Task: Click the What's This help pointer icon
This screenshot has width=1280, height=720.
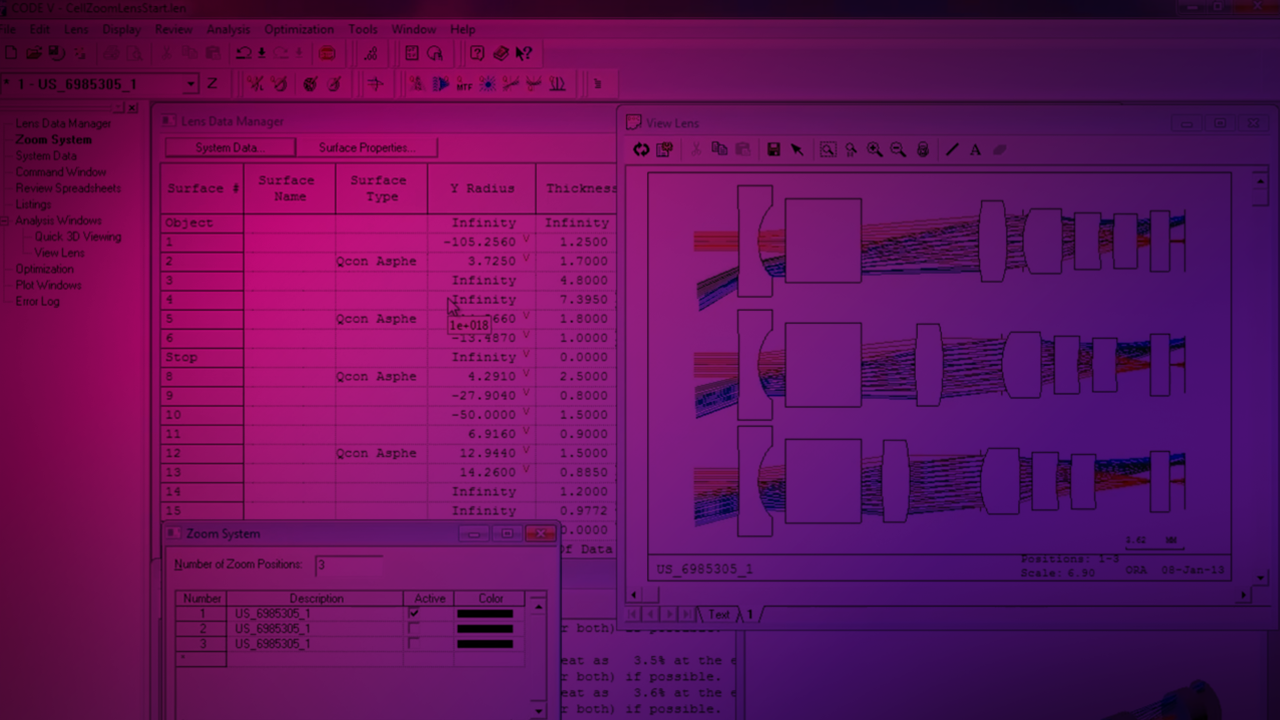Action: (524, 54)
